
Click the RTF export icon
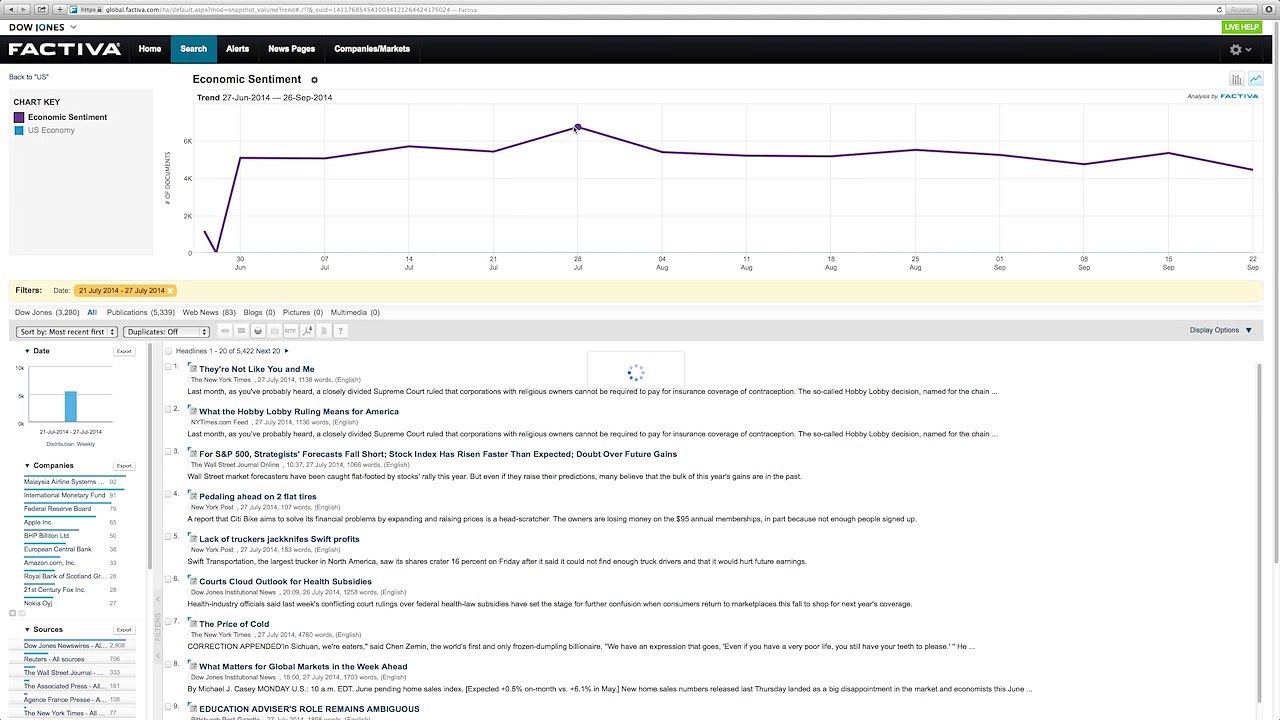[290, 331]
